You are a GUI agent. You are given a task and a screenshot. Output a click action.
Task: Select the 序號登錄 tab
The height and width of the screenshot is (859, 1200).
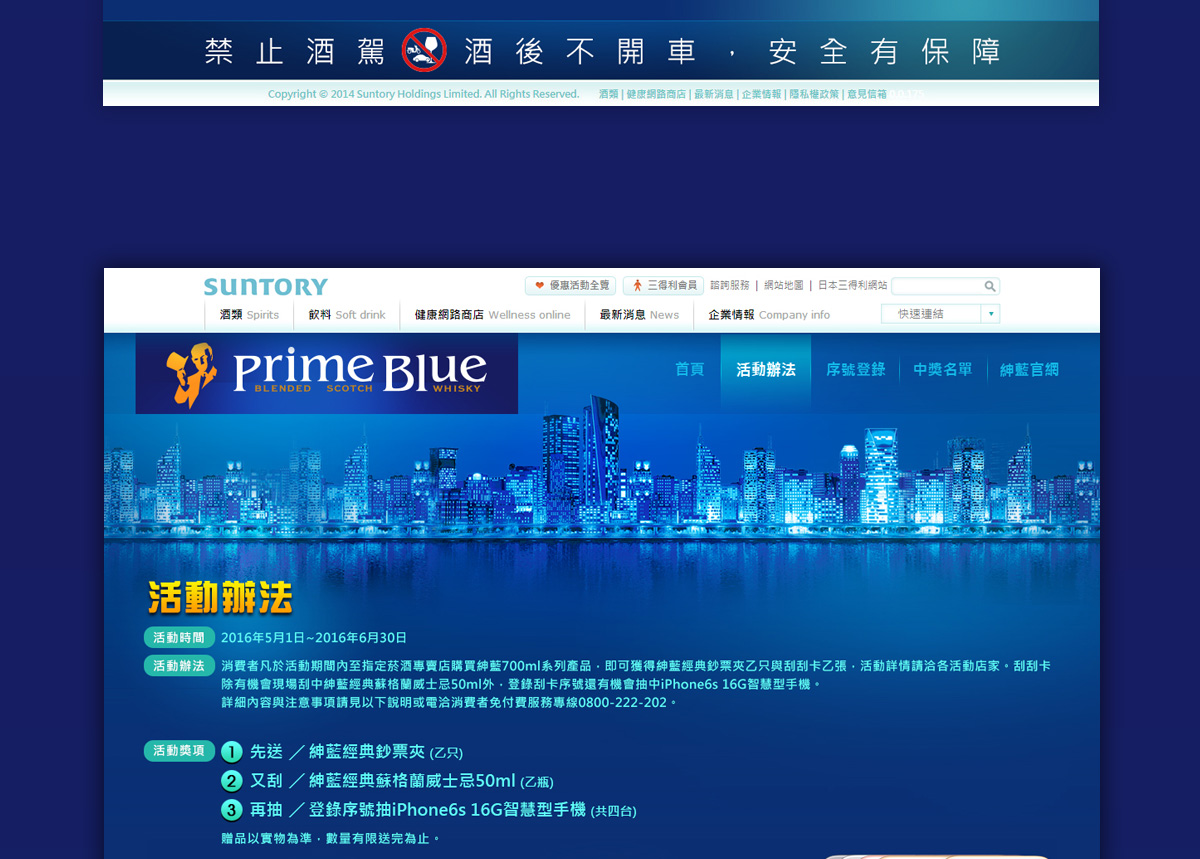pos(856,369)
